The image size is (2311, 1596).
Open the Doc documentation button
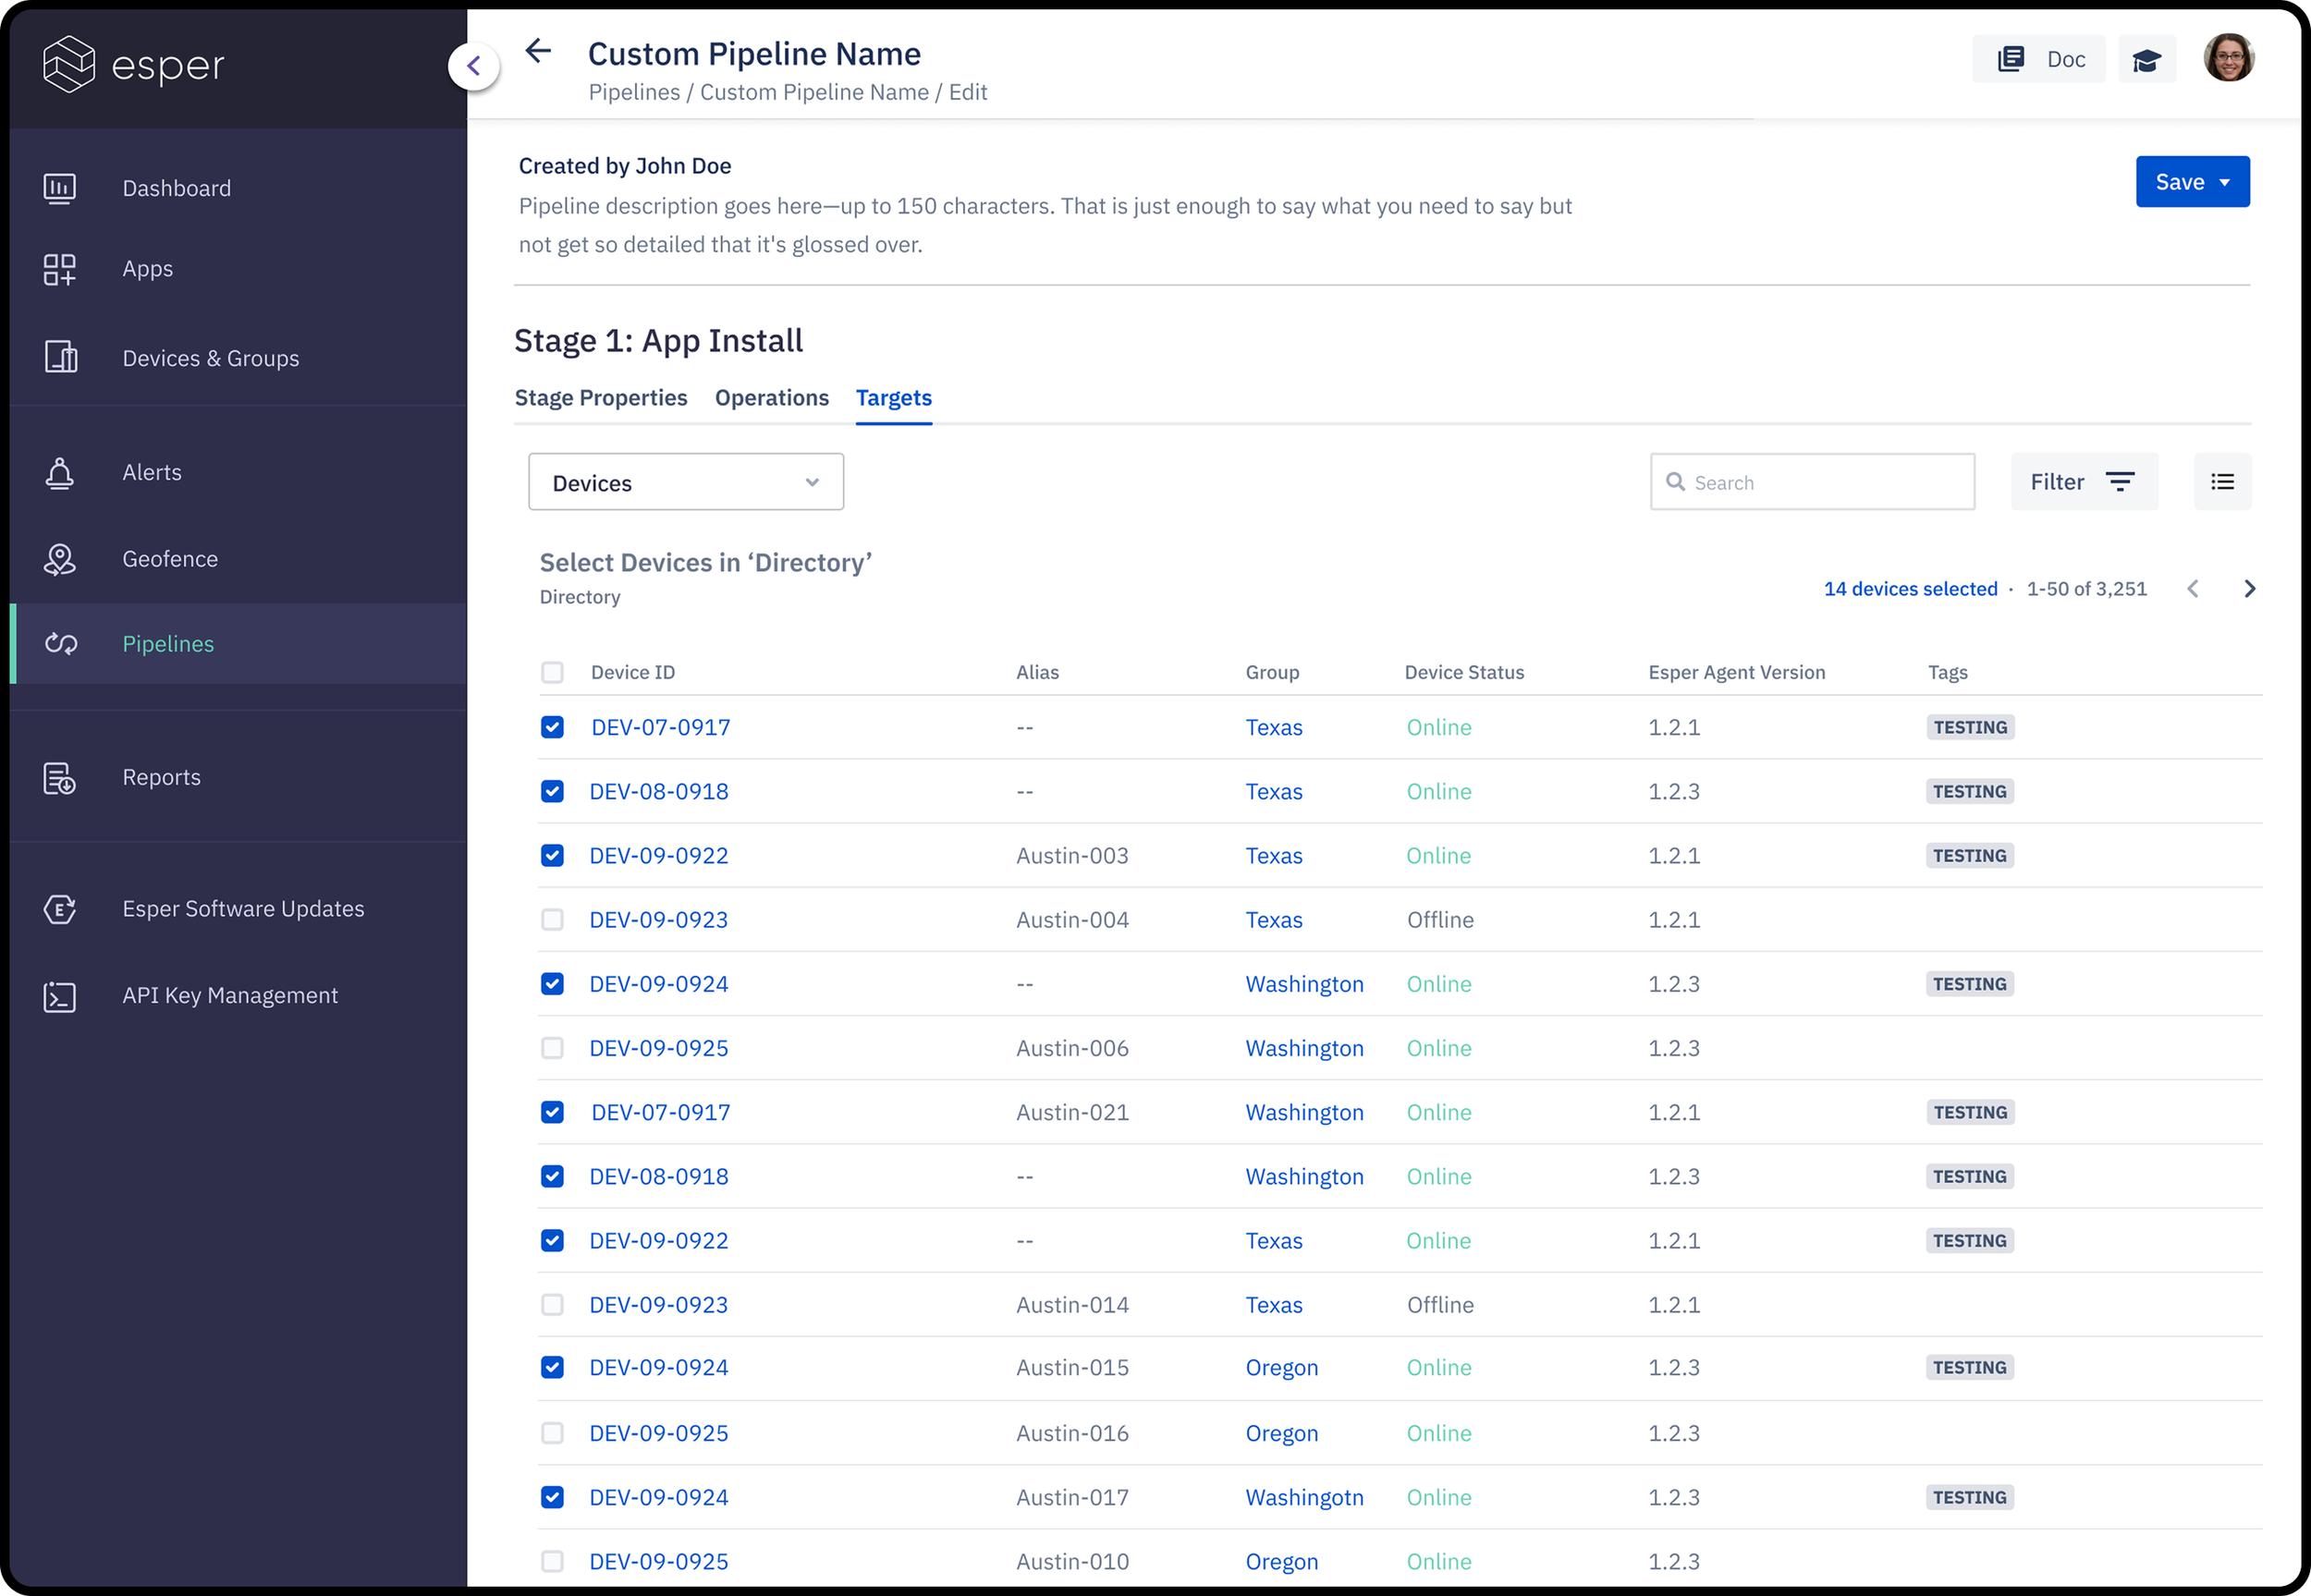pyautogui.click(x=2038, y=60)
